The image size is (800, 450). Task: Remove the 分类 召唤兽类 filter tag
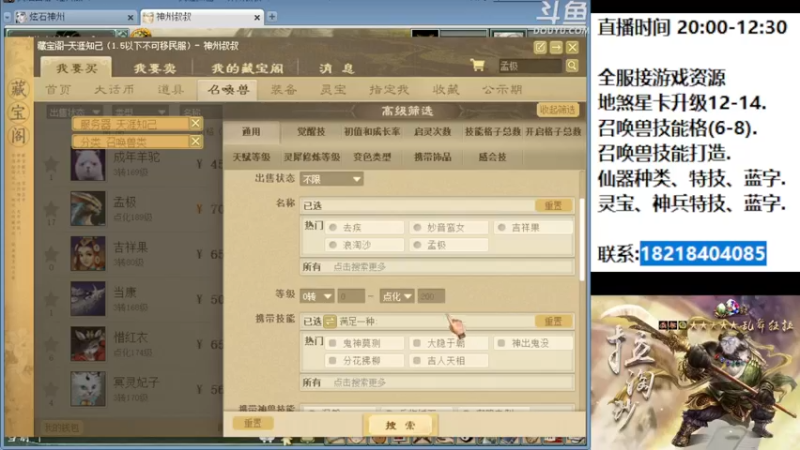pyautogui.click(x=195, y=141)
